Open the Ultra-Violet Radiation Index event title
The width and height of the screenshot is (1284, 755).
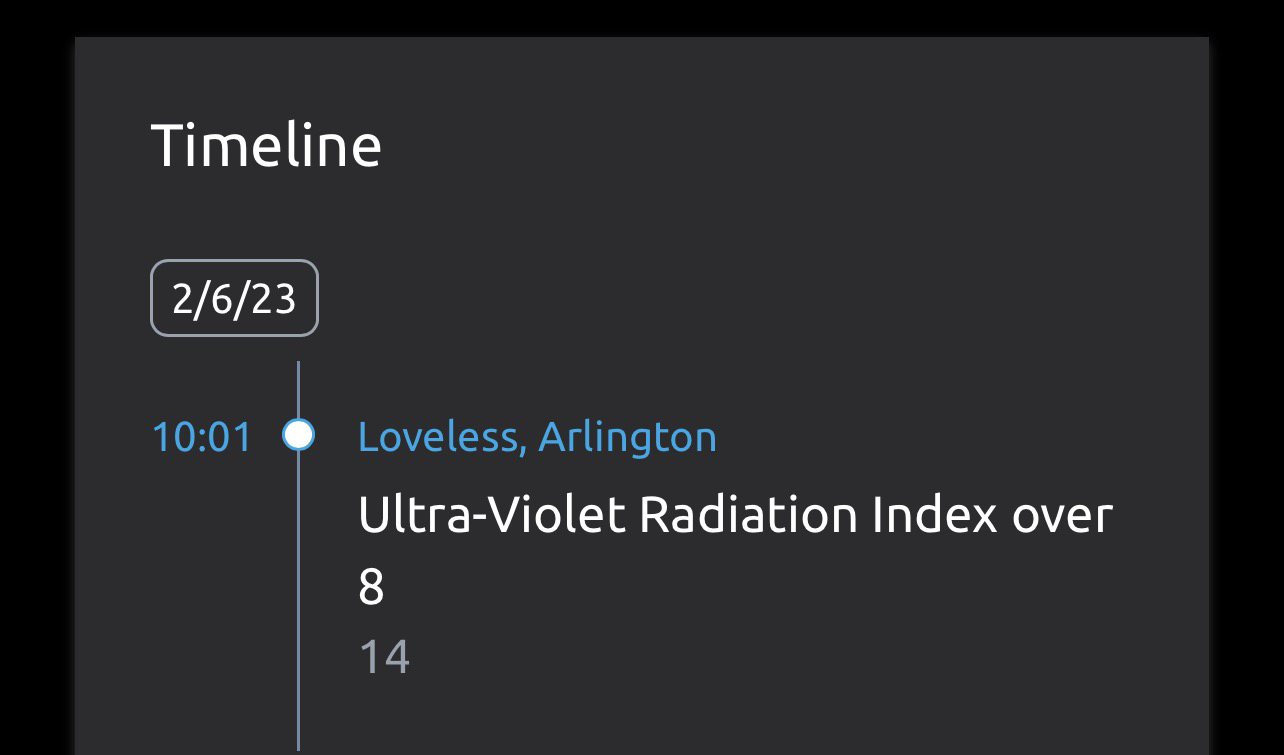(734, 515)
